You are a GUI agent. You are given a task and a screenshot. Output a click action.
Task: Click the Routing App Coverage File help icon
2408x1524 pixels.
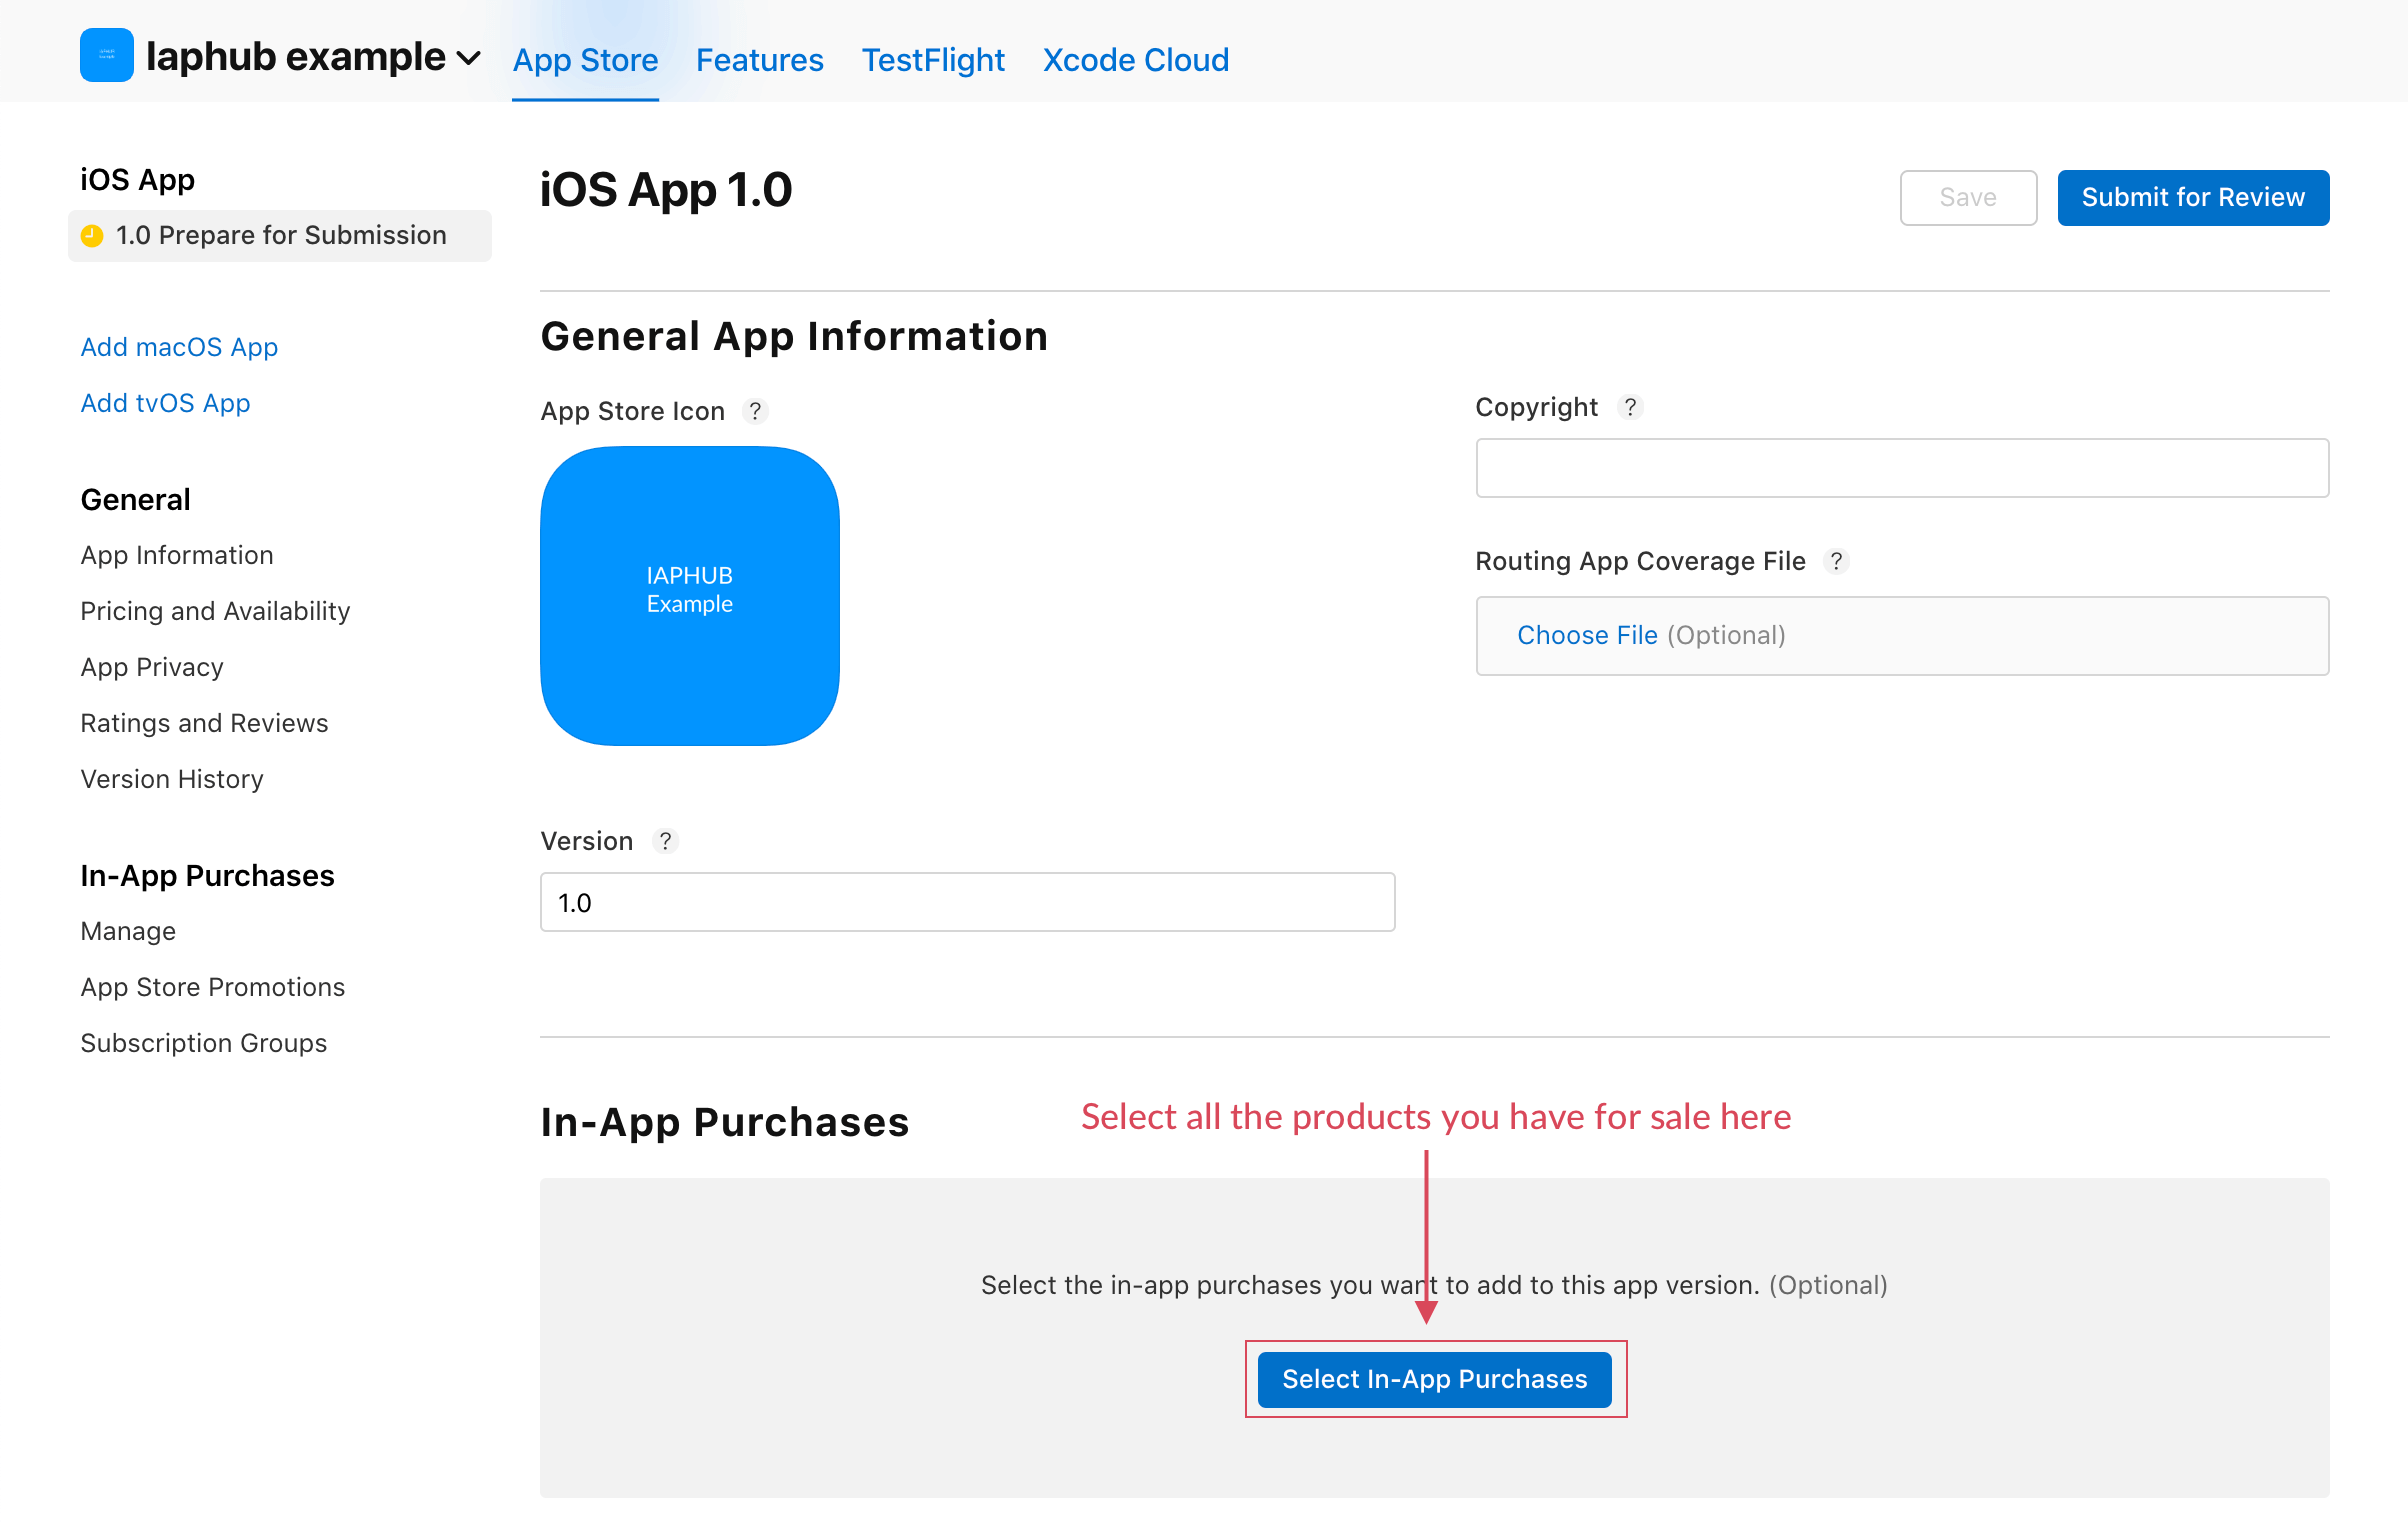point(1836,561)
